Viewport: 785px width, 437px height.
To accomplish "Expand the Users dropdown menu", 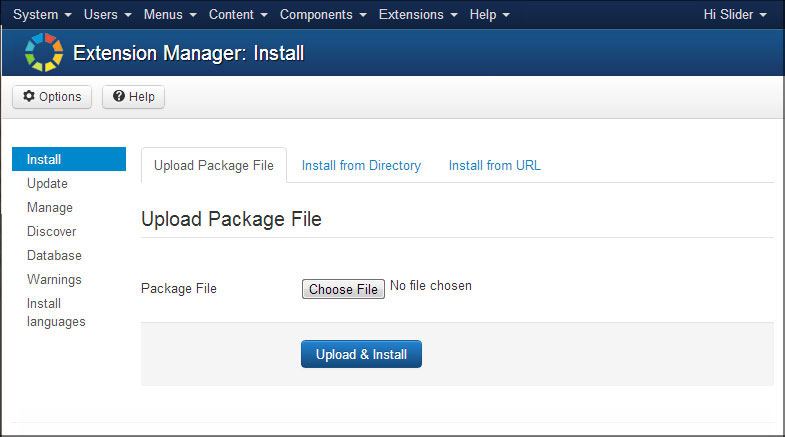I will click(x=108, y=15).
